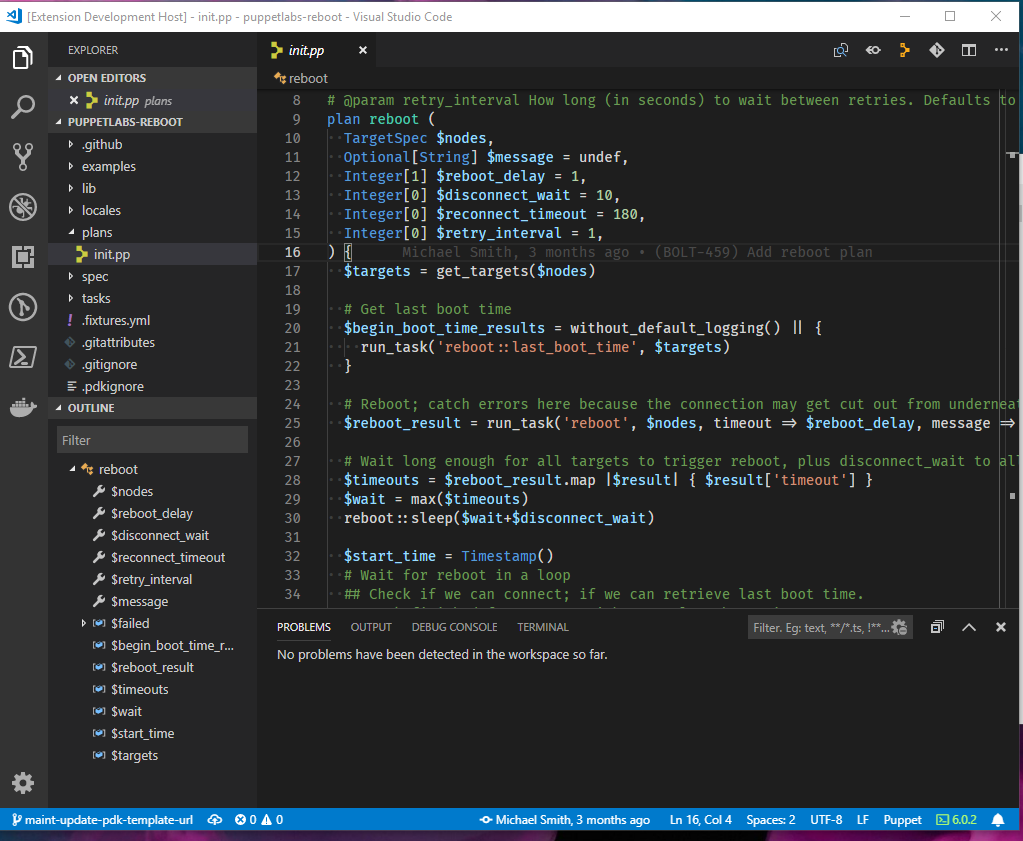Screen dimensions: 1023x841
Task: Click the UTF-8 encoding status item
Action: pos(826,819)
